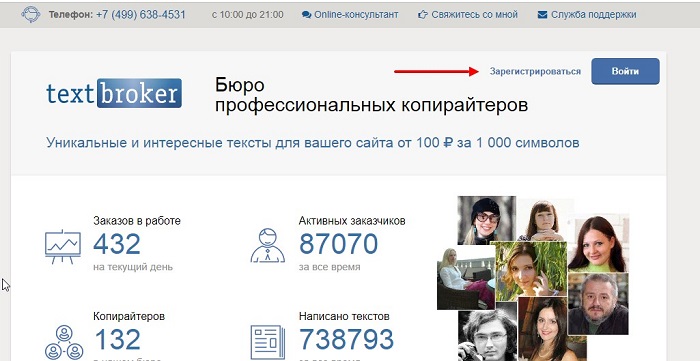
Task: Click the 432 orders count
Action: [117, 244]
